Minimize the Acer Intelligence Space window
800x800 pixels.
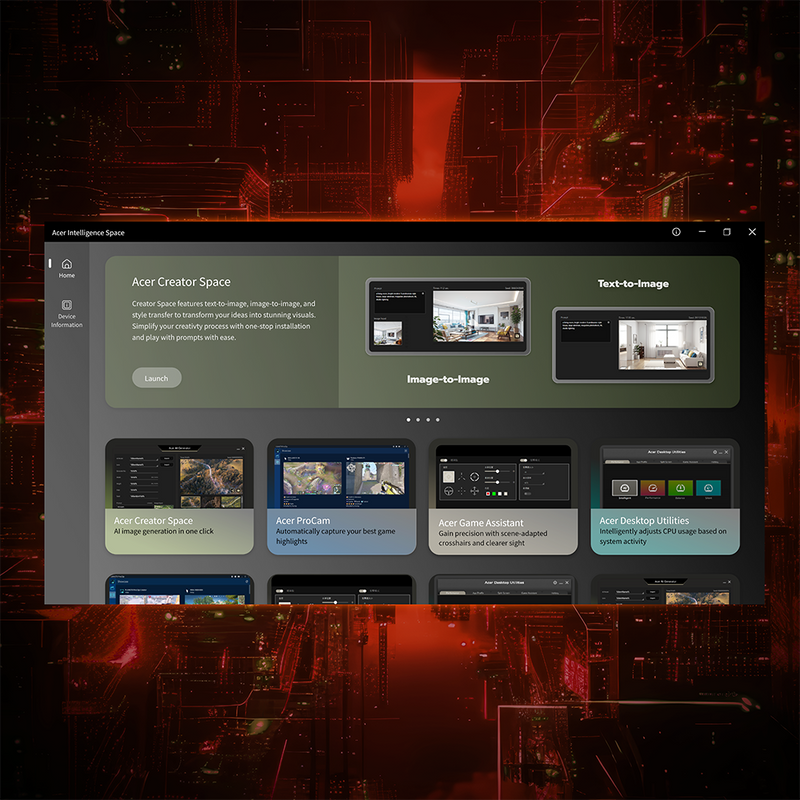[702, 232]
